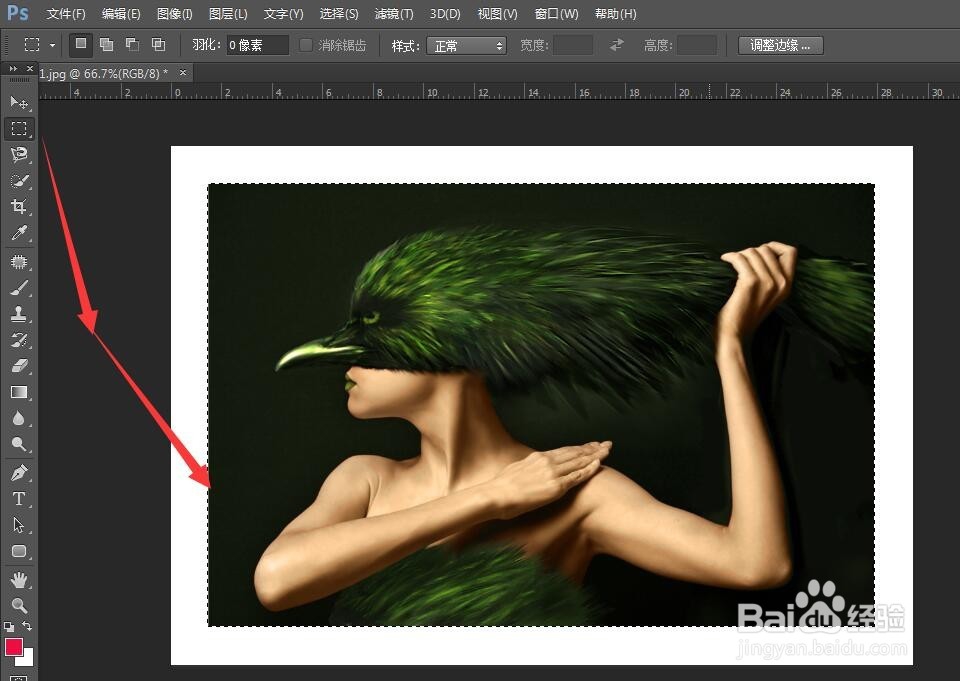
Task: Click the 调整边缘 refine edge button
Action: click(780, 45)
